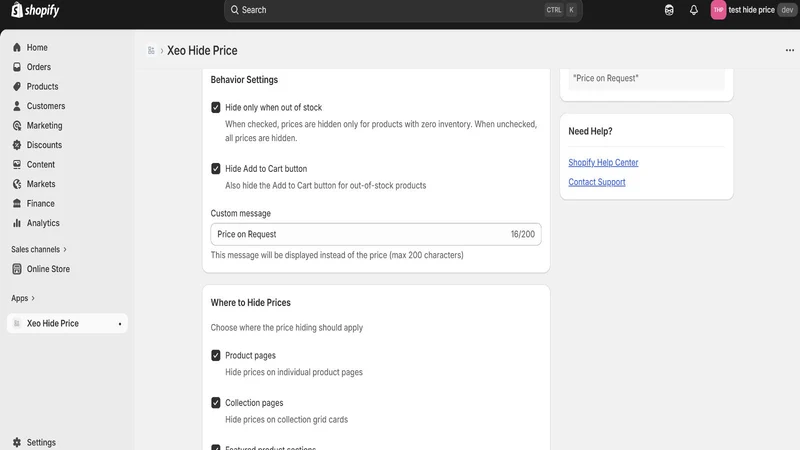Click the search magnifier icon

click(x=234, y=10)
